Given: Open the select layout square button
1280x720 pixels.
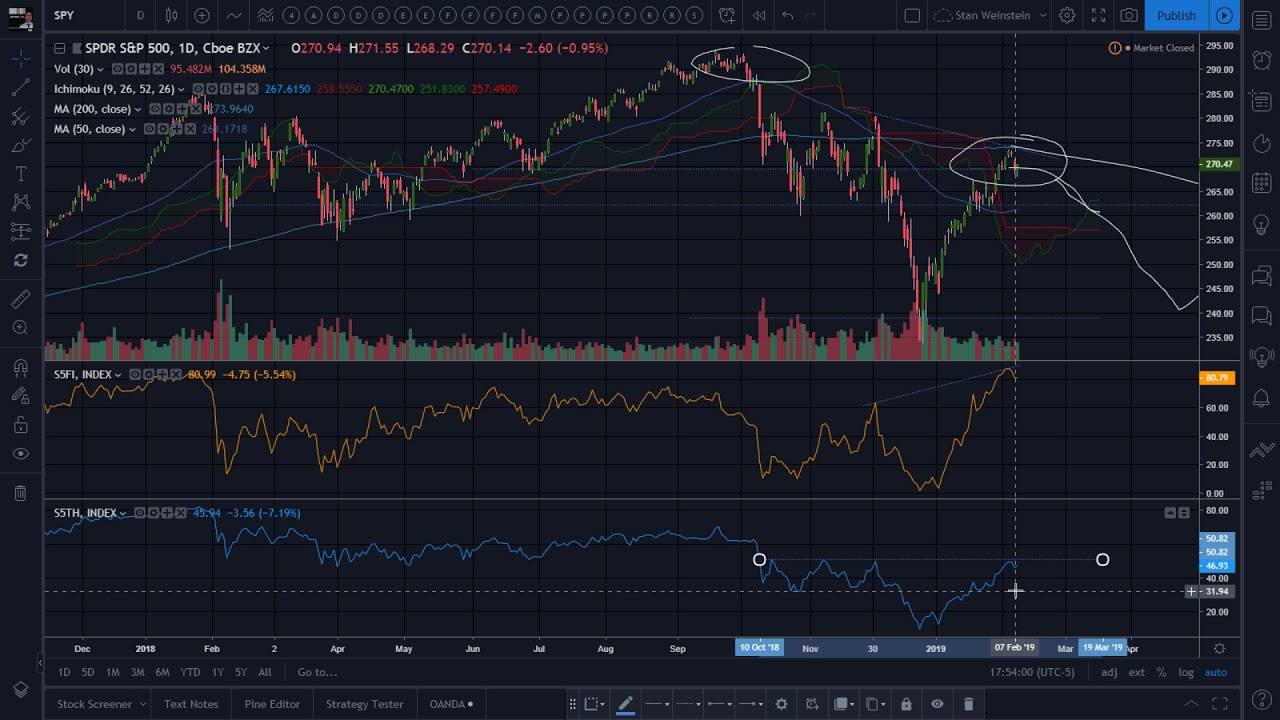Looking at the screenshot, I should tap(912, 15).
